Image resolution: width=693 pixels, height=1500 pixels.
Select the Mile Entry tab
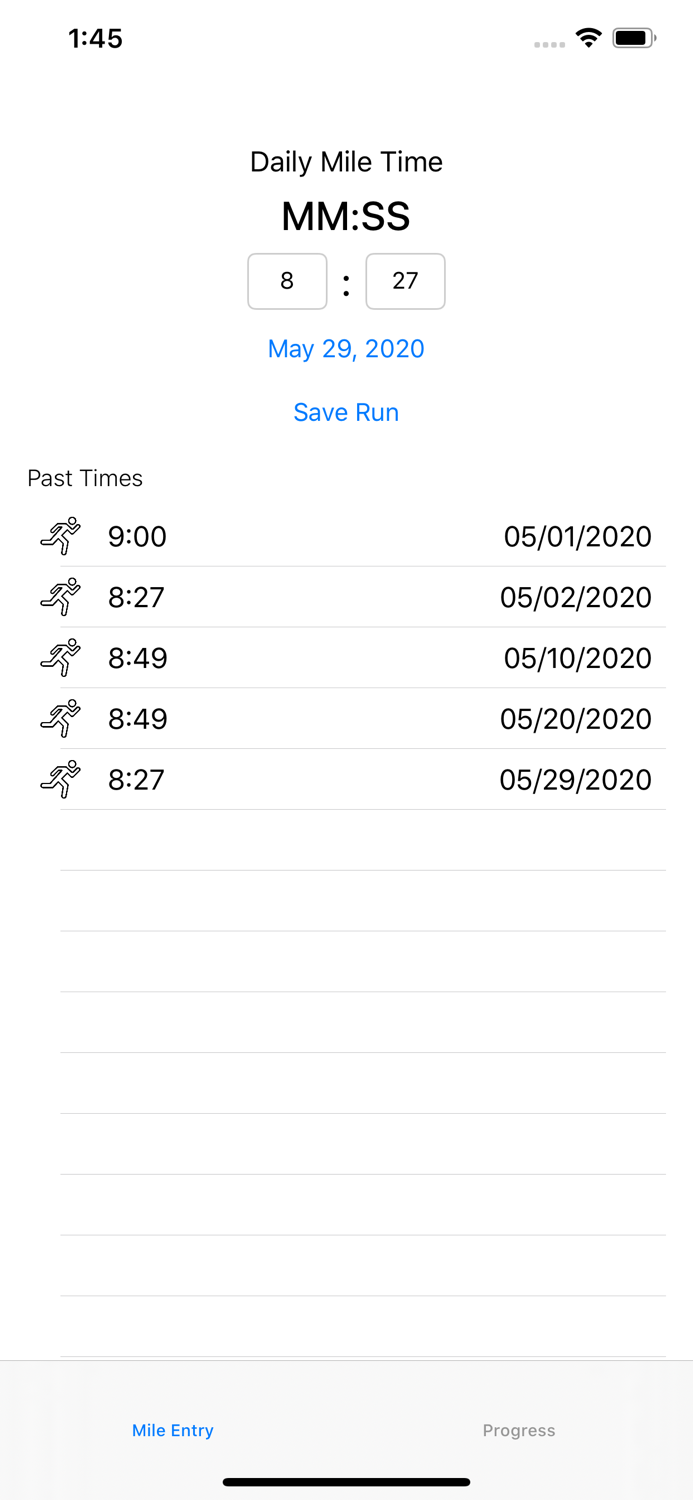[x=172, y=1430]
